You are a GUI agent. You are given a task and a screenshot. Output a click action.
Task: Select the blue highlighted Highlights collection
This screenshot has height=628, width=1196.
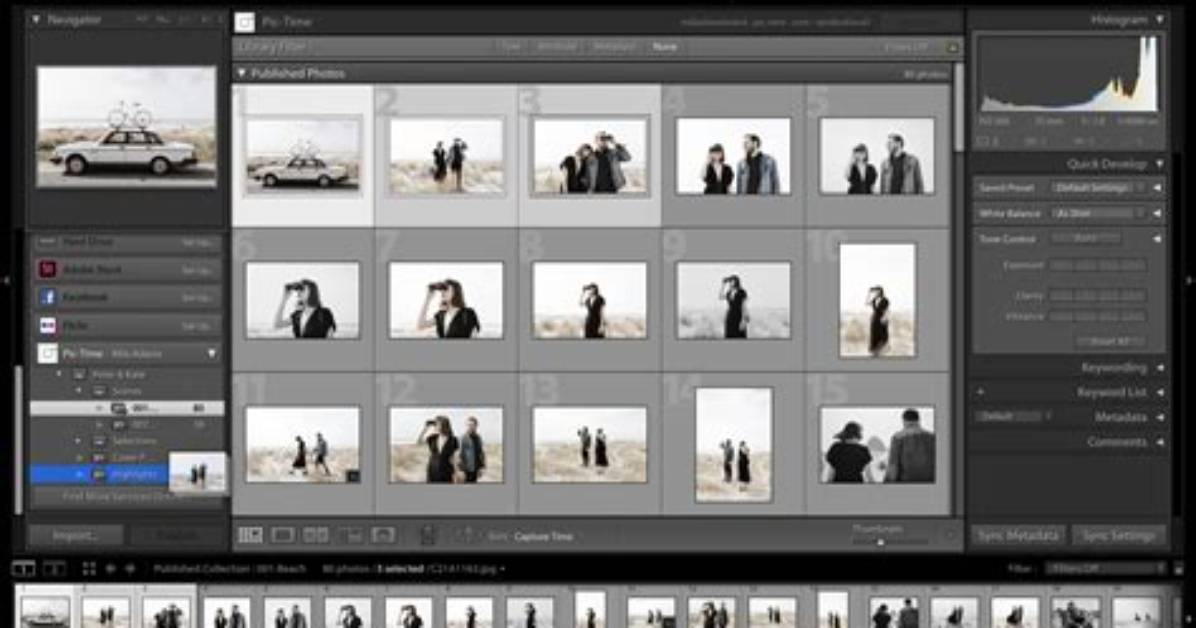point(99,475)
